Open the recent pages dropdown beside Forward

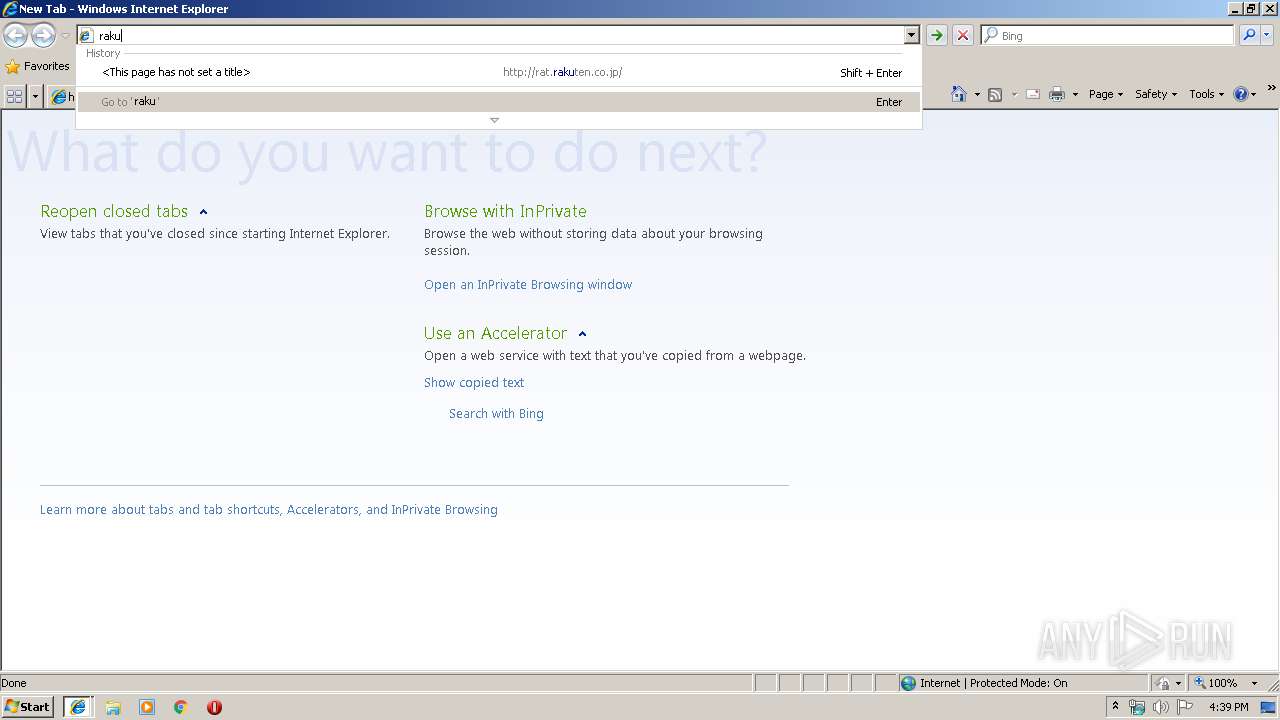pyautogui.click(x=65, y=36)
